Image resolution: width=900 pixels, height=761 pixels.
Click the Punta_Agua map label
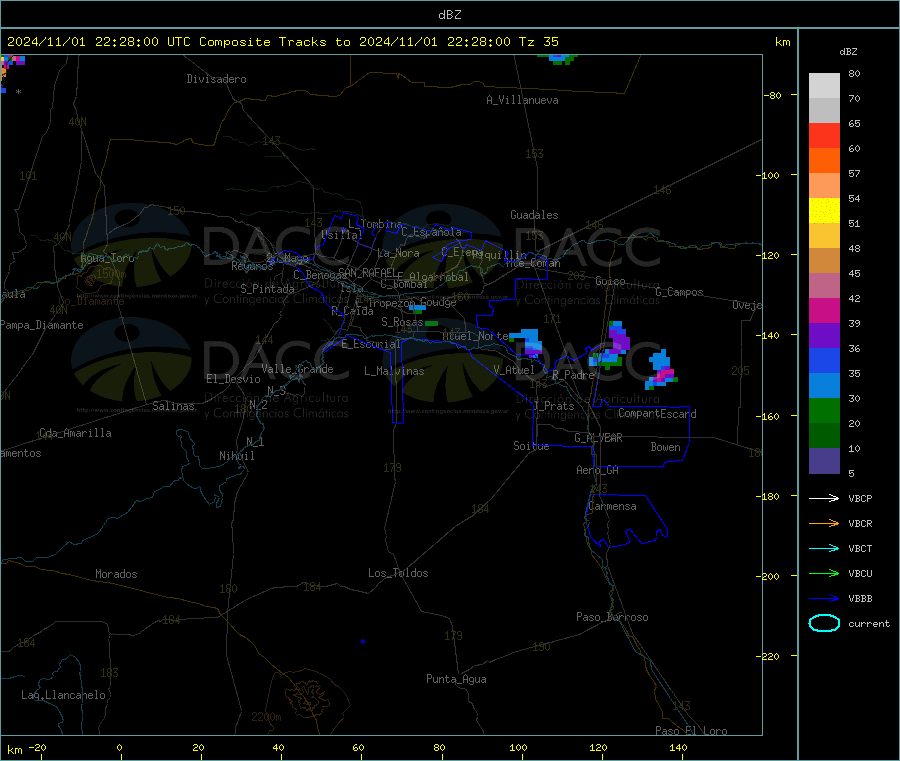point(456,679)
